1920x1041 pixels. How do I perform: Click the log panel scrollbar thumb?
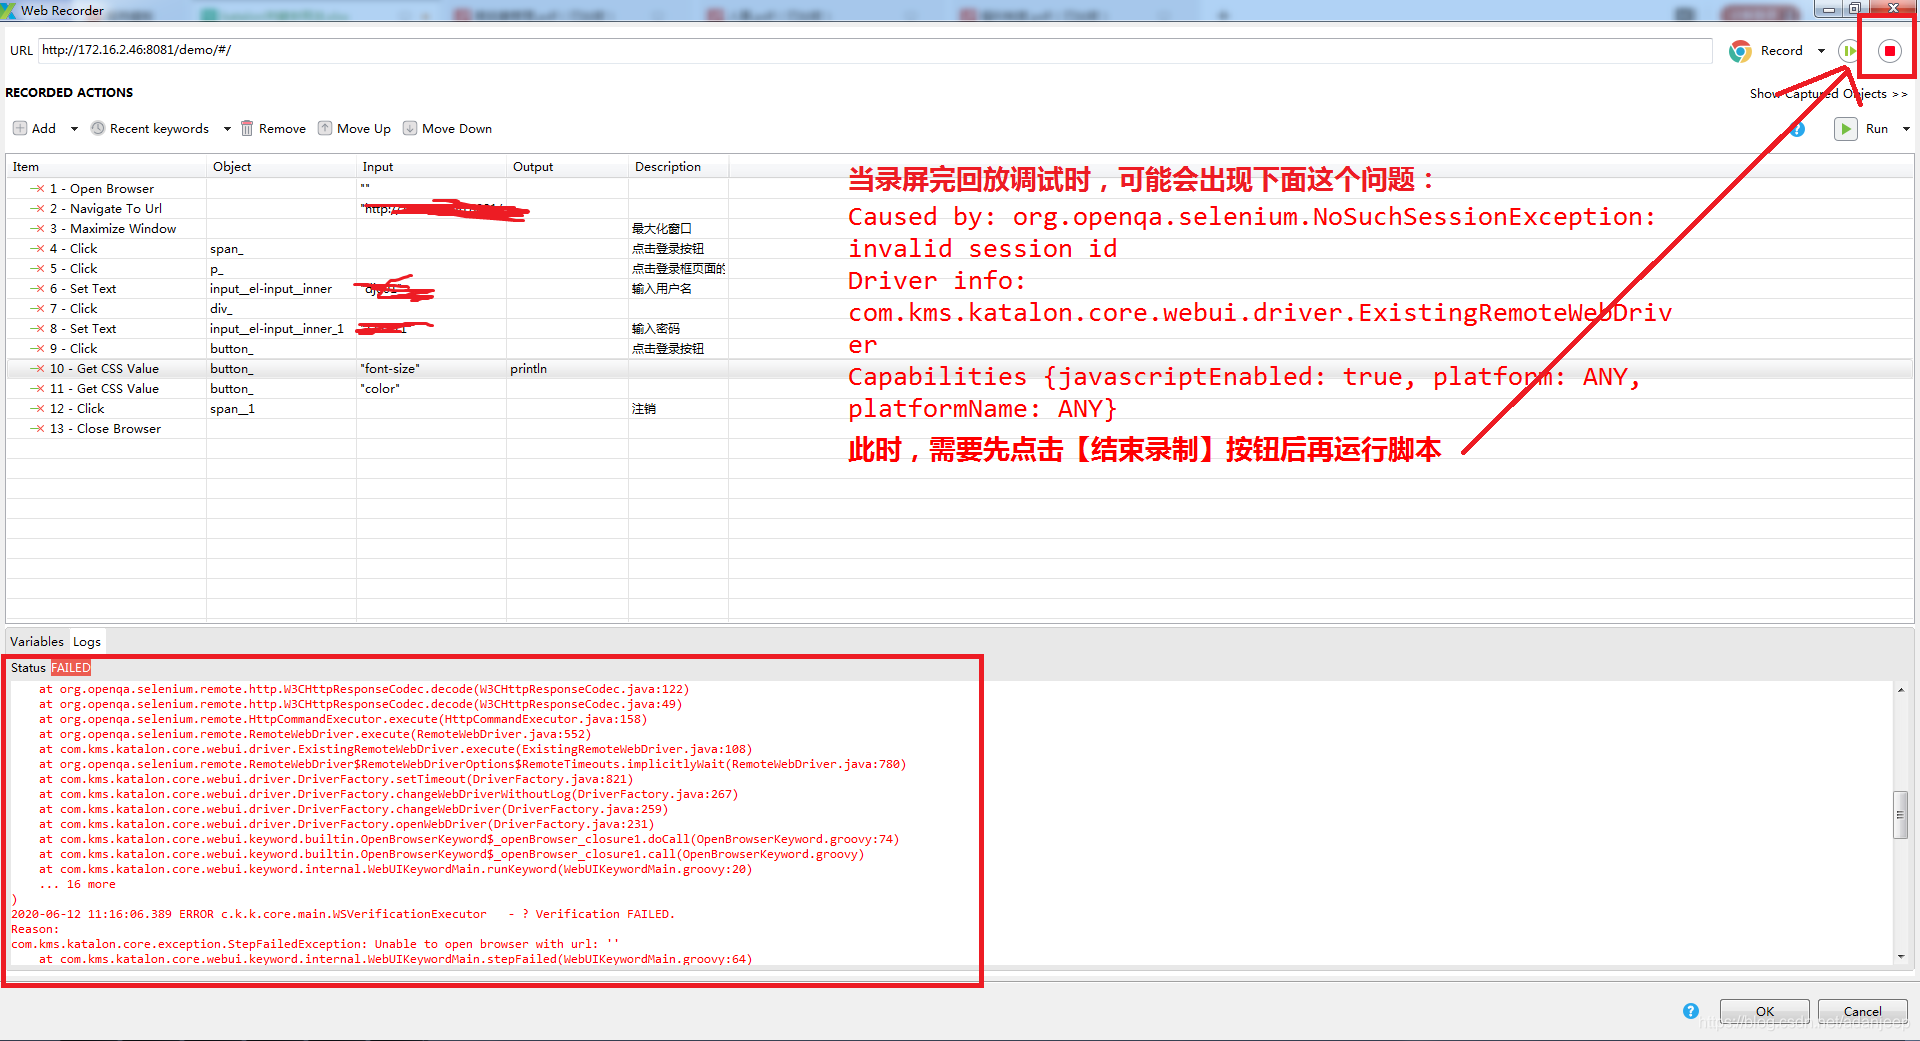click(1901, 815)
